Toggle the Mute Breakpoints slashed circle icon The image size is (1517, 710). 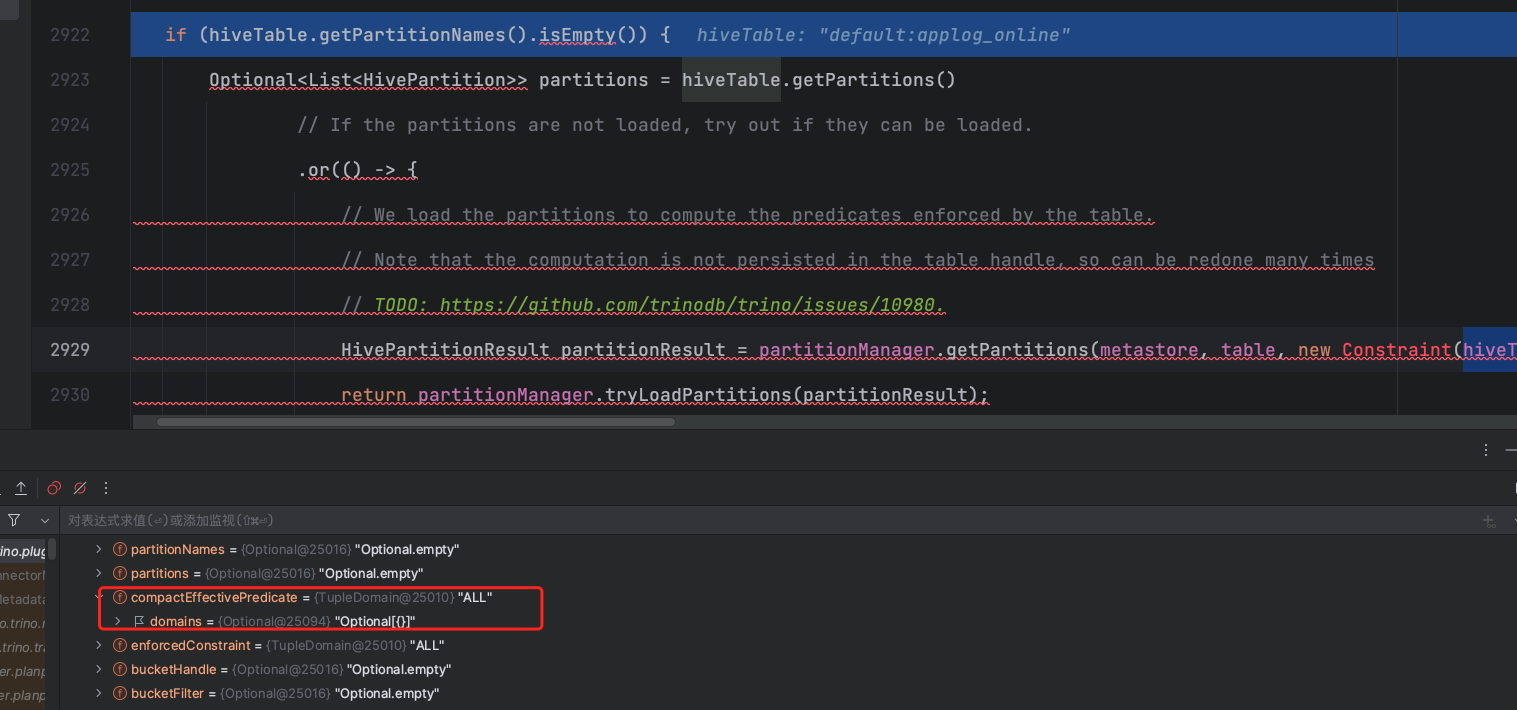point(80,488)
